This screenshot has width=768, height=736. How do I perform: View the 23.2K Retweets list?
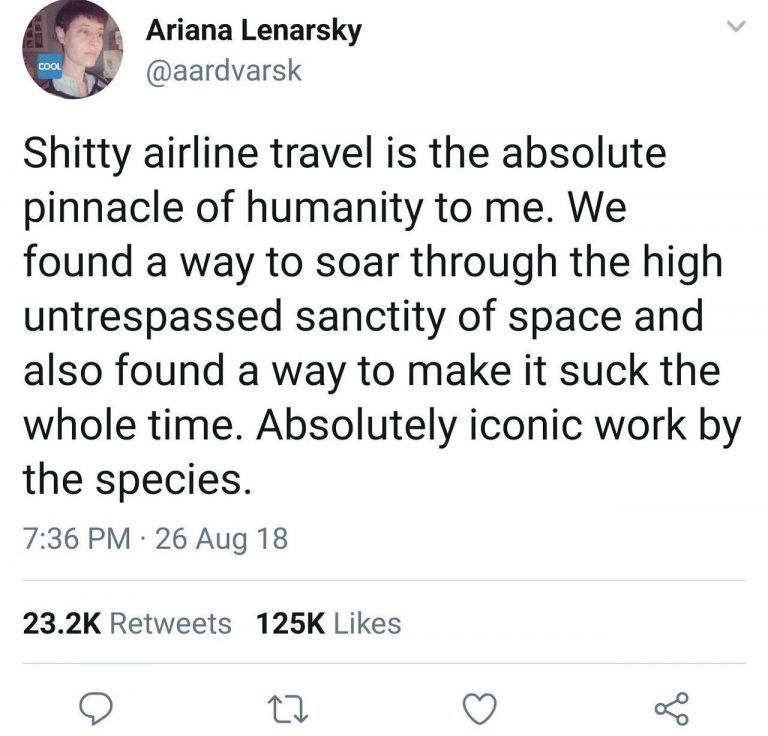click(x=126, y=624)
